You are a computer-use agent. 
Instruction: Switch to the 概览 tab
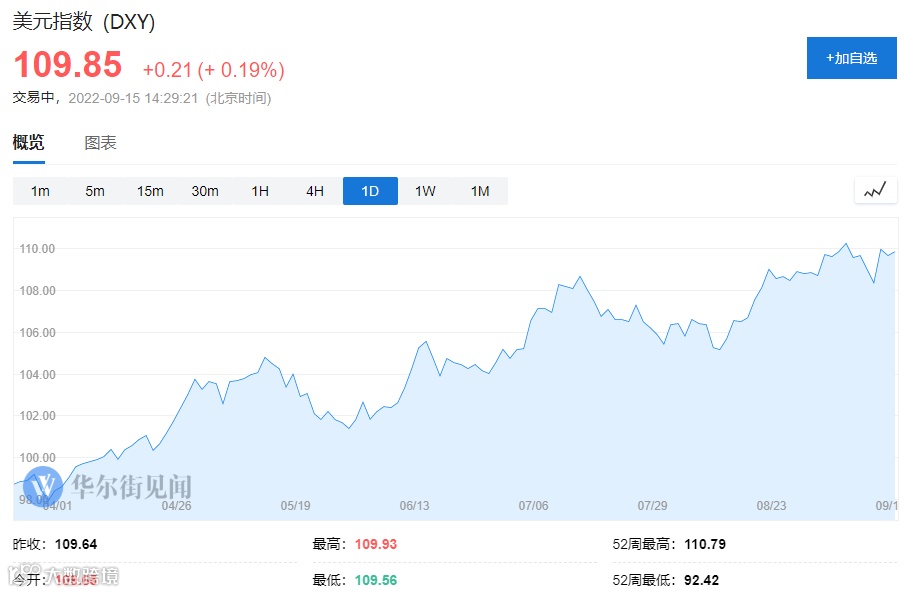point(28,142)
